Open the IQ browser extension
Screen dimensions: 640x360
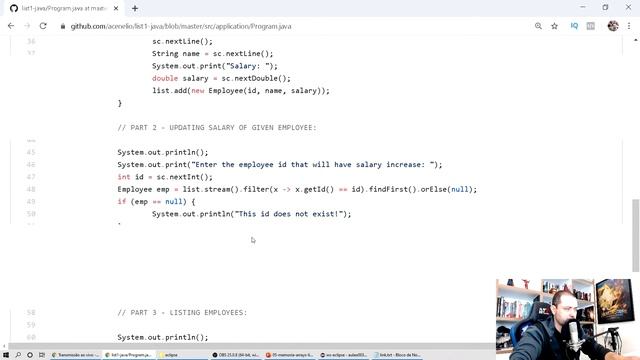pos(574,26)
